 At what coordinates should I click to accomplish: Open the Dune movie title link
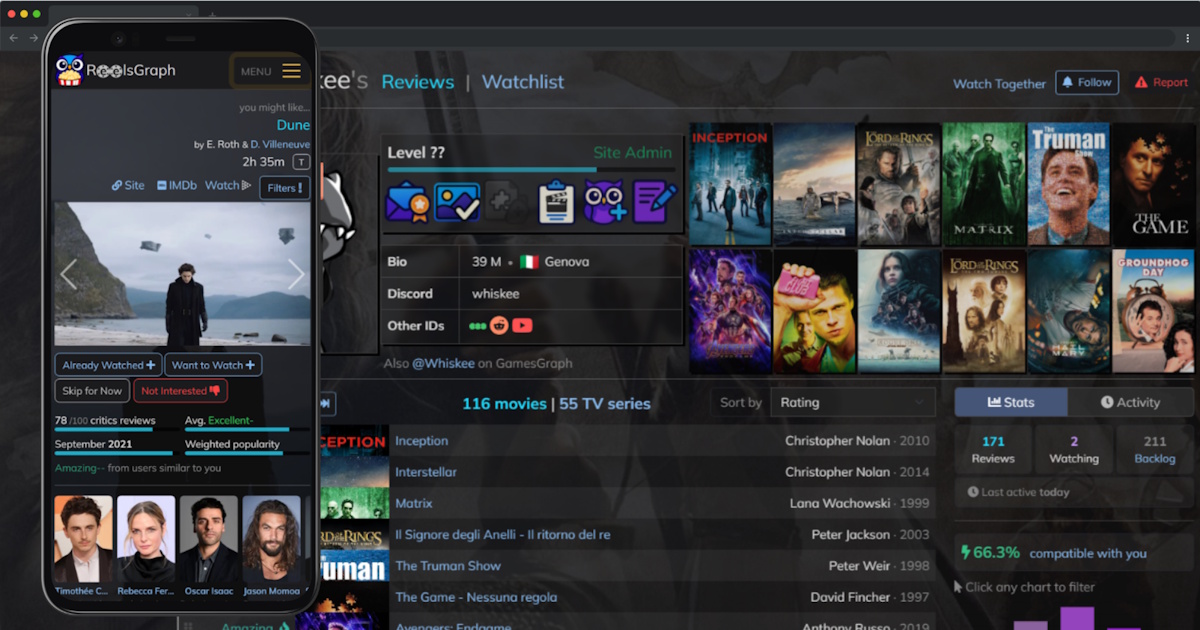coord(293,125)
